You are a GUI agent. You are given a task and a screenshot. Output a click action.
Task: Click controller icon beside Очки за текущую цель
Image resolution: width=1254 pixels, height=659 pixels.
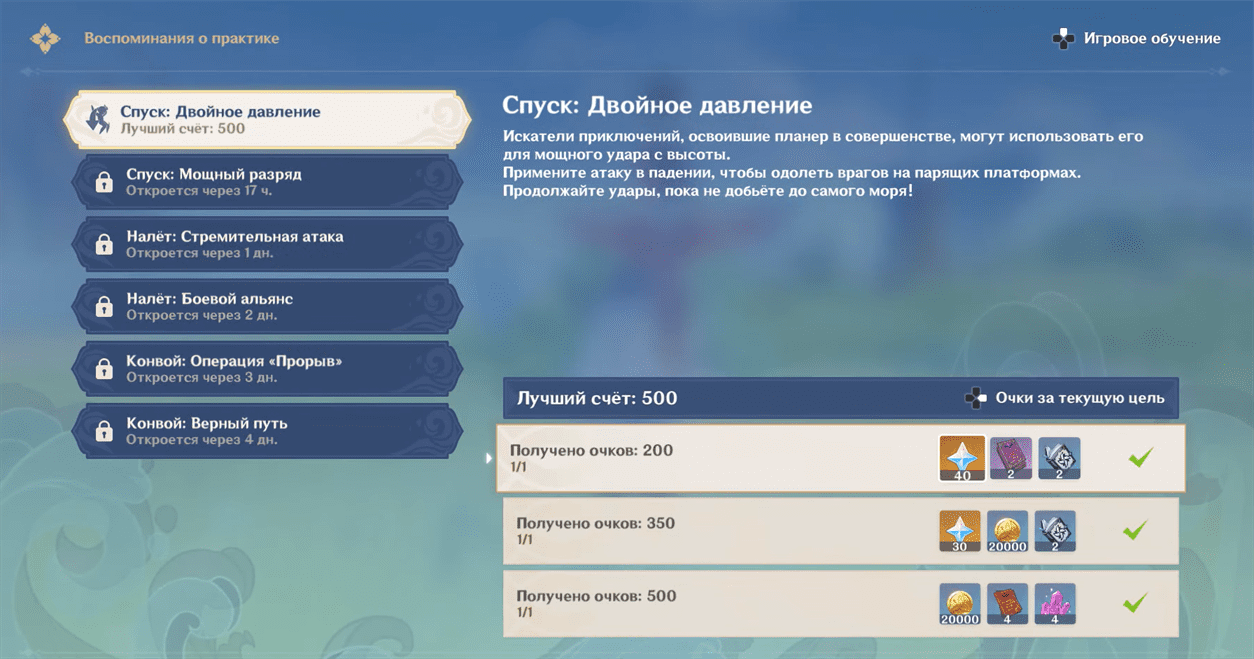[975, 398]
